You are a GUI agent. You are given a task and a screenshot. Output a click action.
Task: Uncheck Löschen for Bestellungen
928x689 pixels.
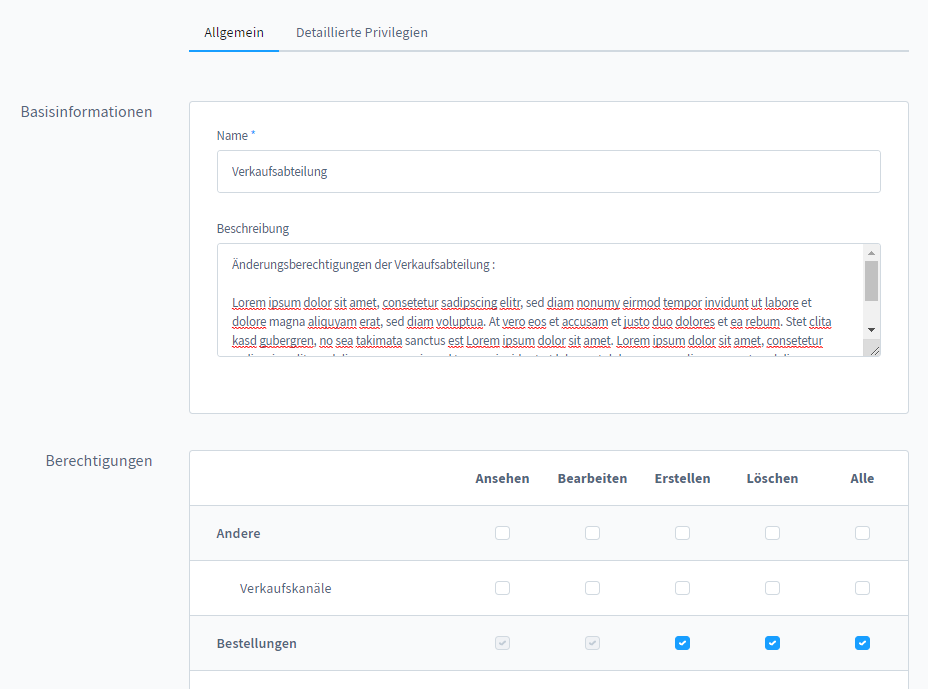[772, 643]
